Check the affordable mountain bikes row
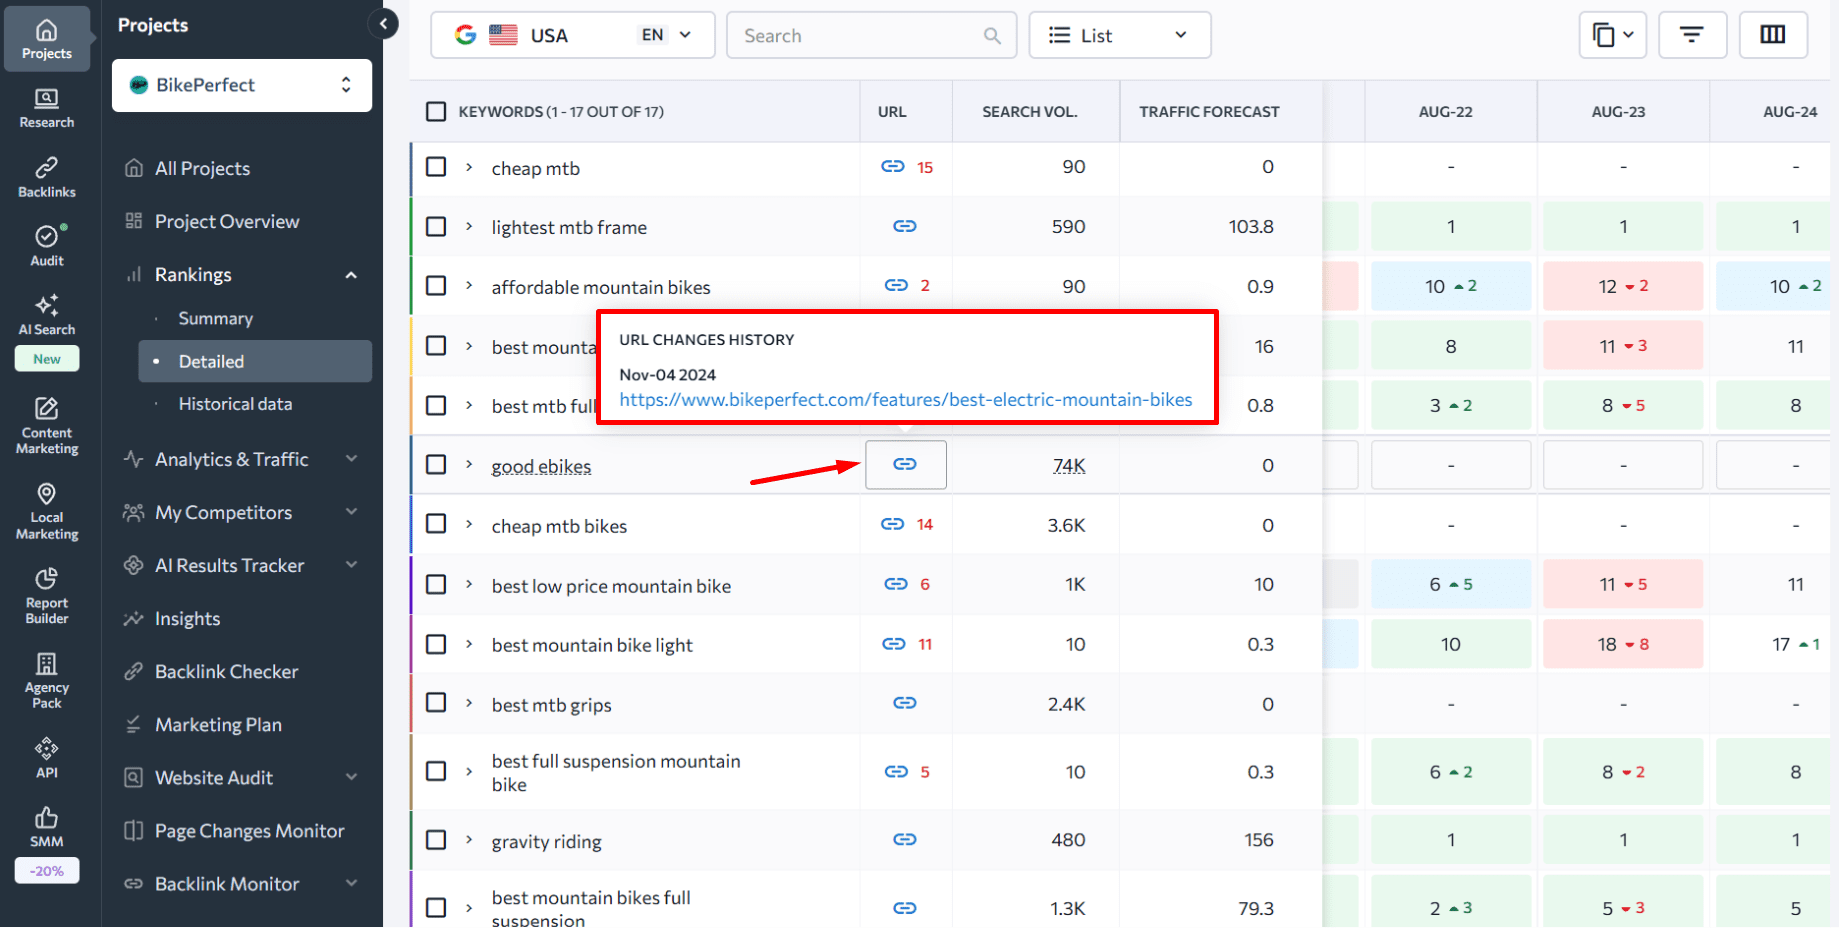Viewport: 1839px width, 928px height. [x=436, y=286]
